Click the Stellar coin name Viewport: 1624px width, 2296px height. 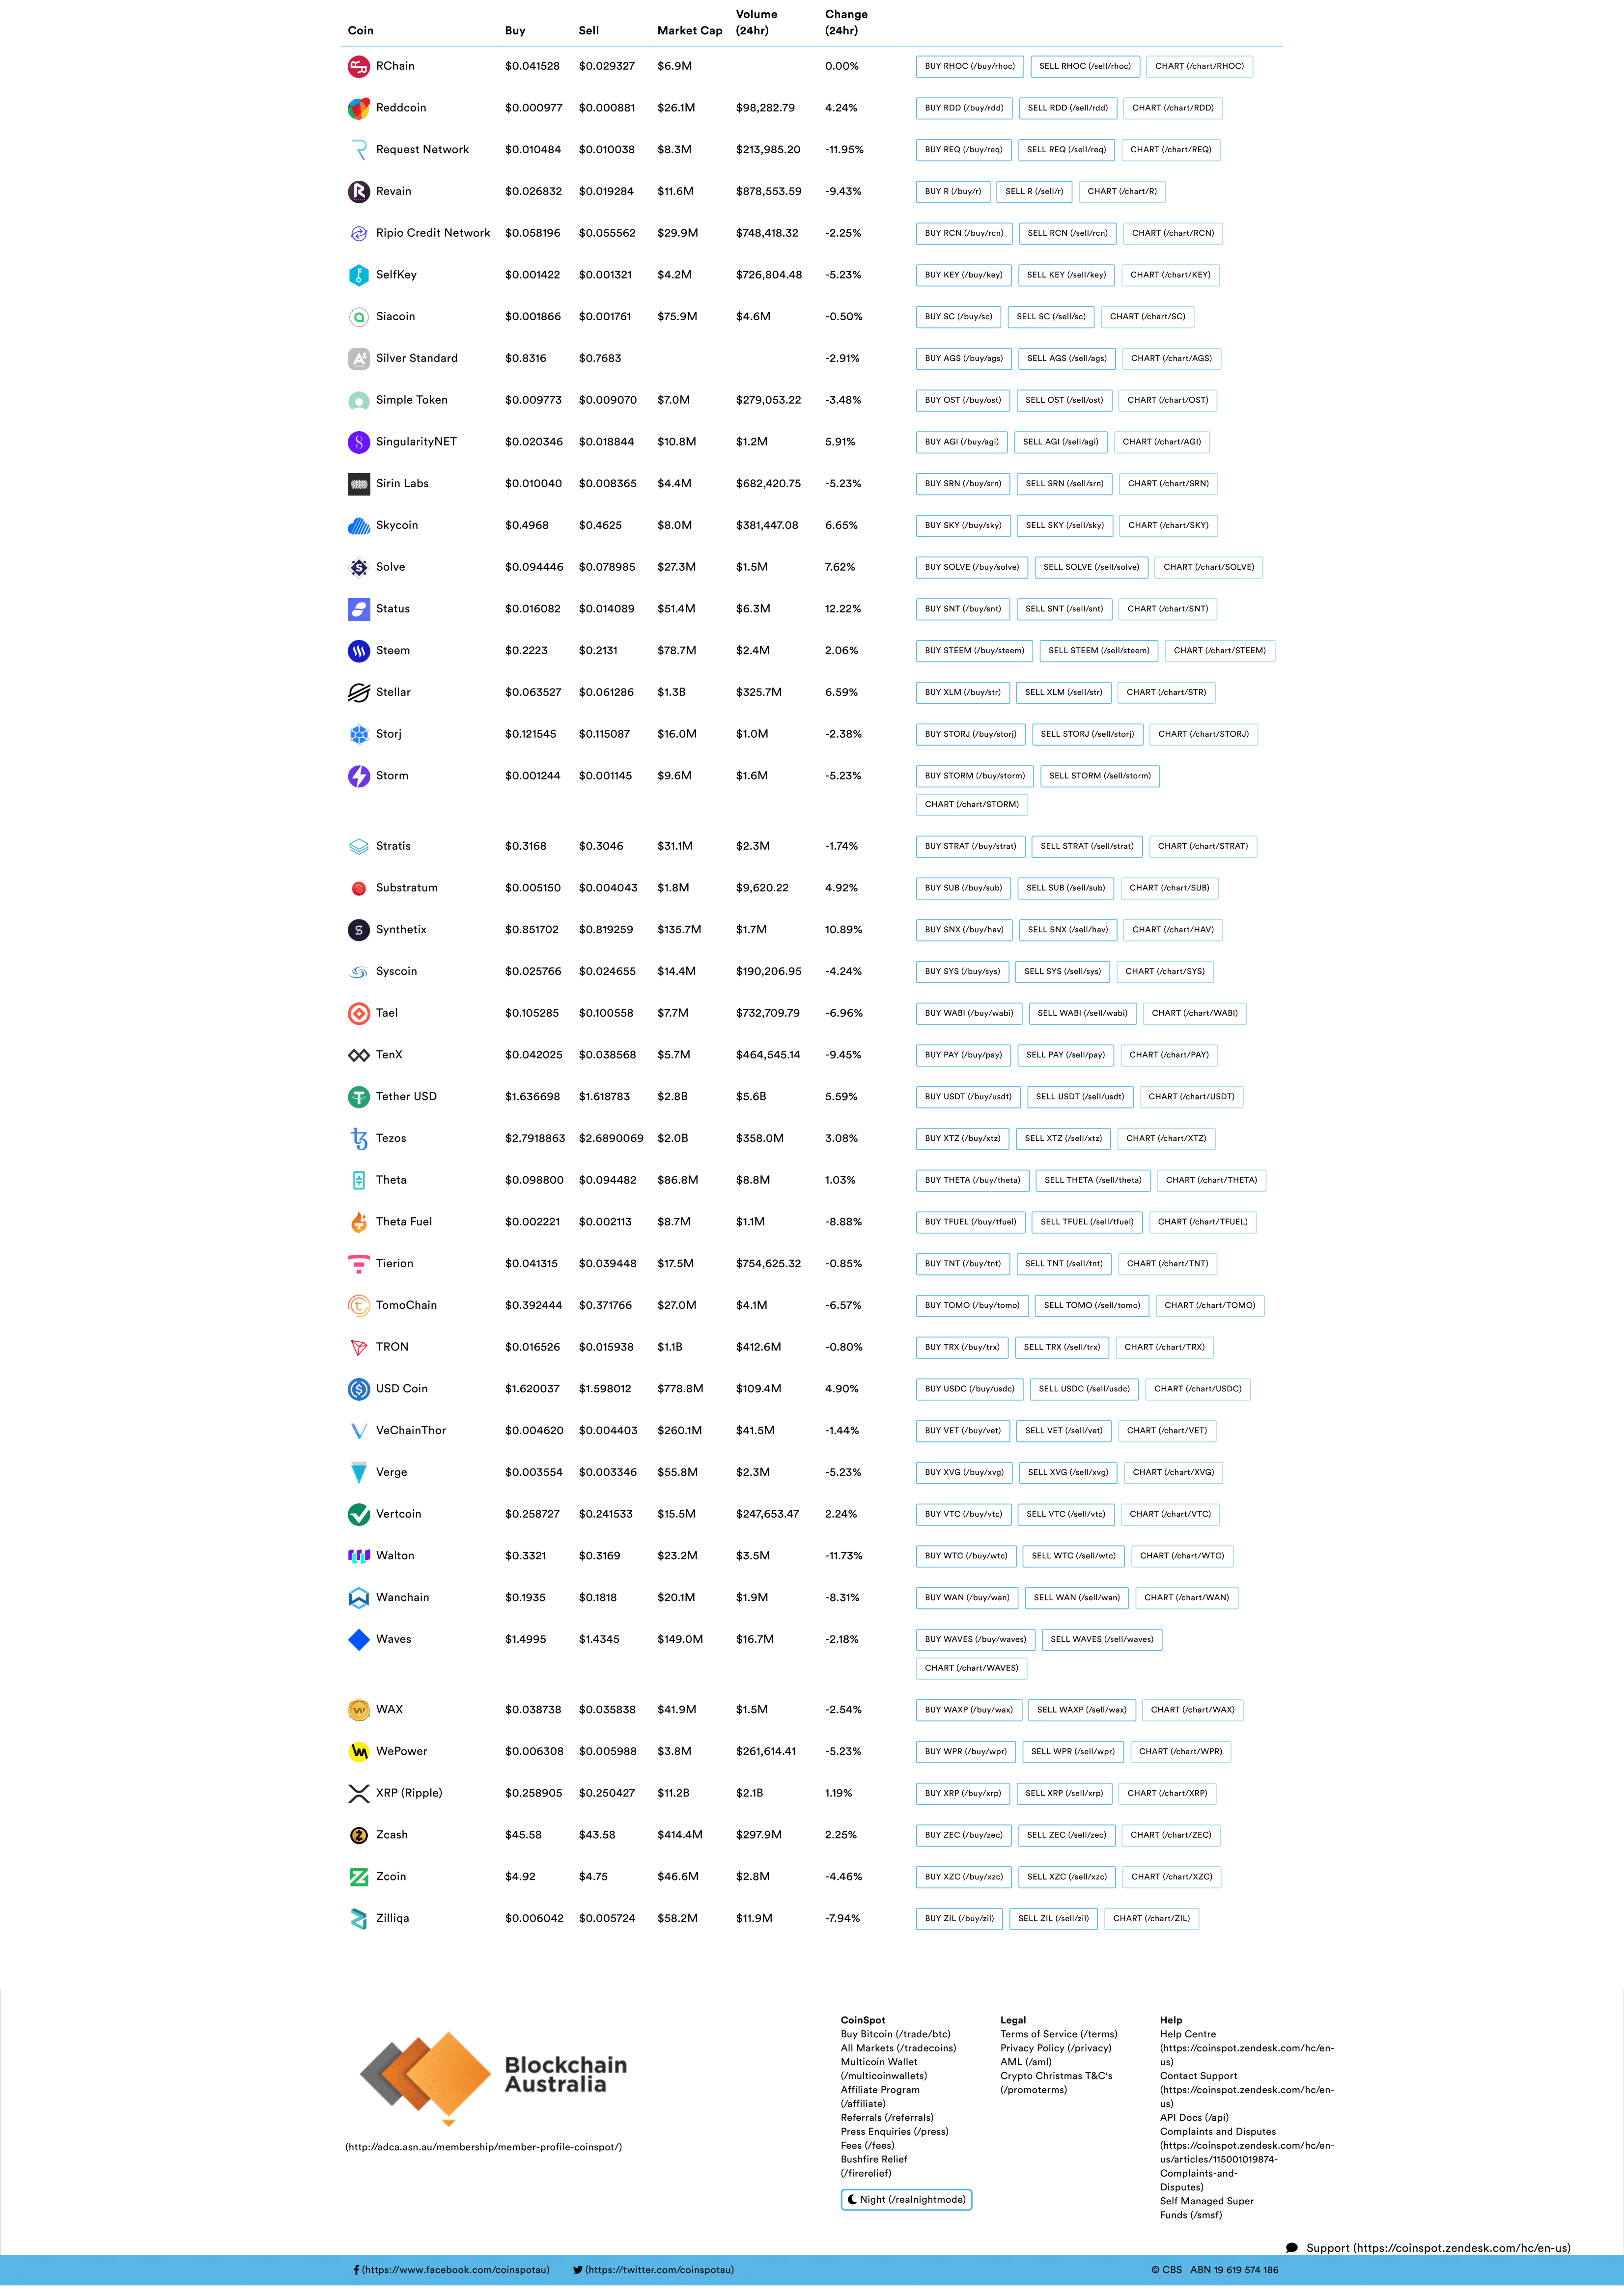click(x=393, y=693)
